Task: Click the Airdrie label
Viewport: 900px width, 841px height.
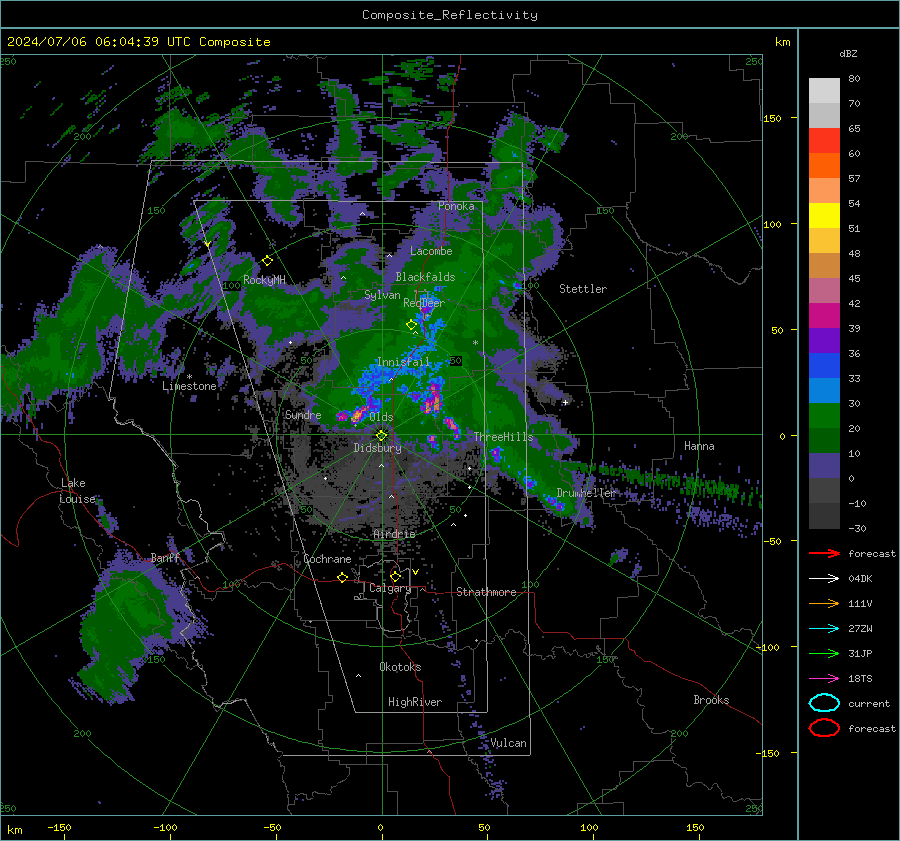Action: click(x=394, y=534)
